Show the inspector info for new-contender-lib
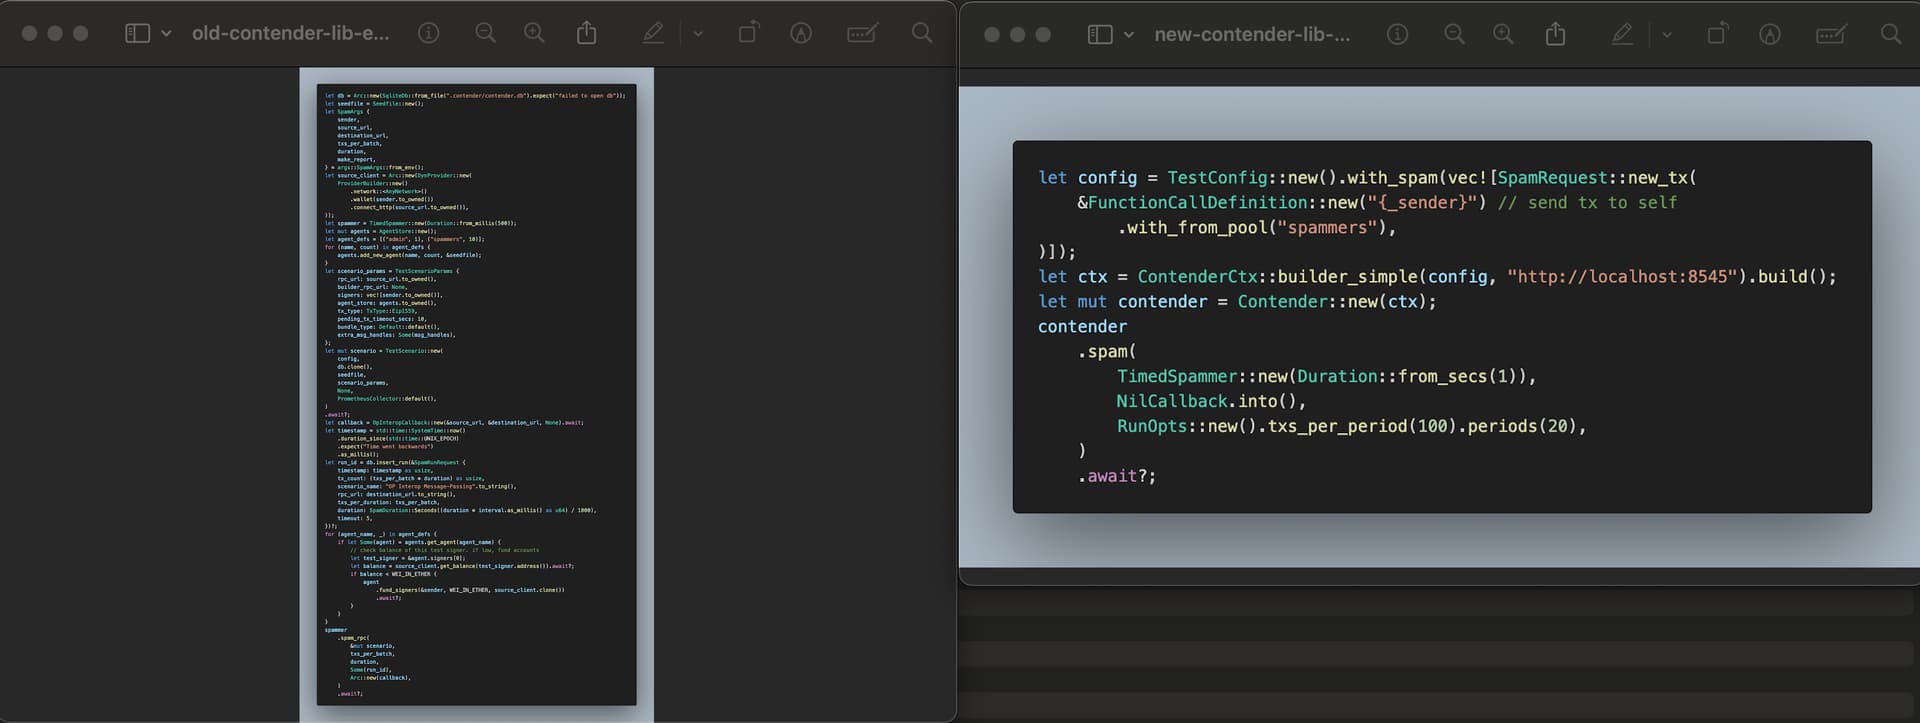This screenshot has width=1920, height=723. 1397,34
